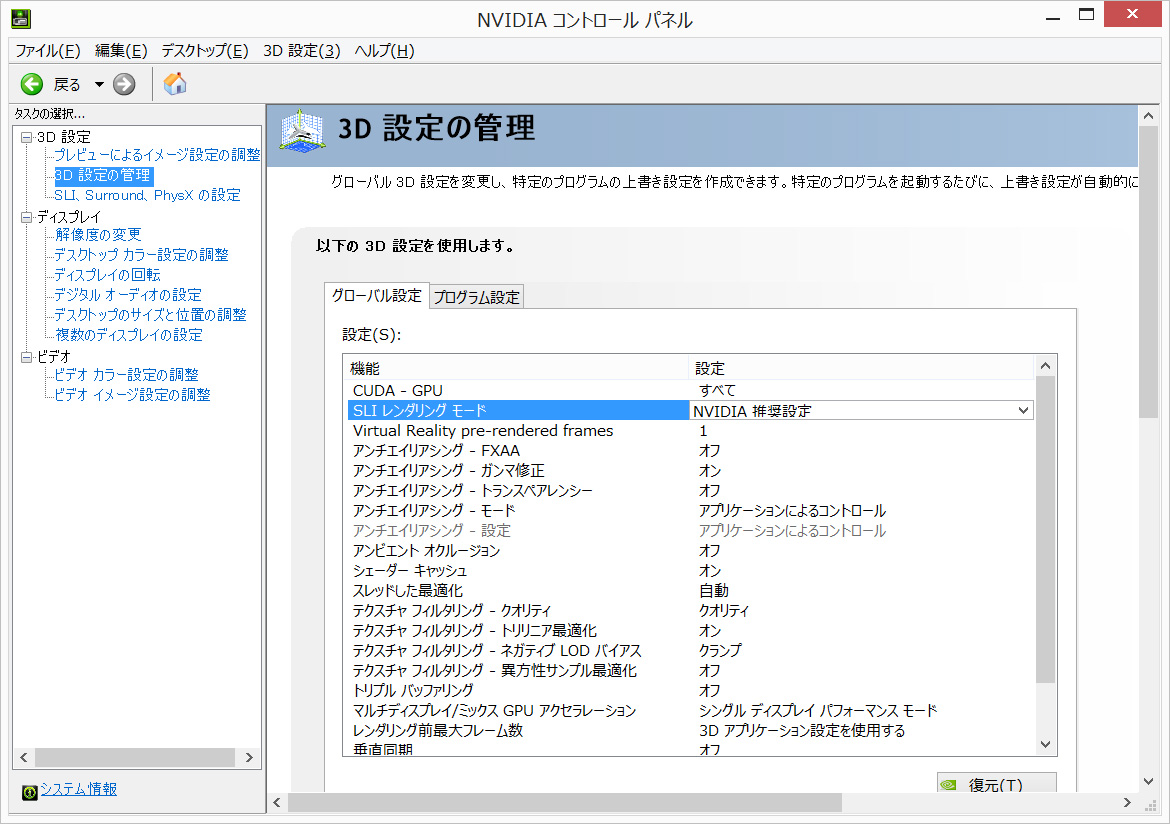Select the アンビエント オクルージョン setting row
The height and width of the screenshot is (824, 1170).
pos(426,550)
